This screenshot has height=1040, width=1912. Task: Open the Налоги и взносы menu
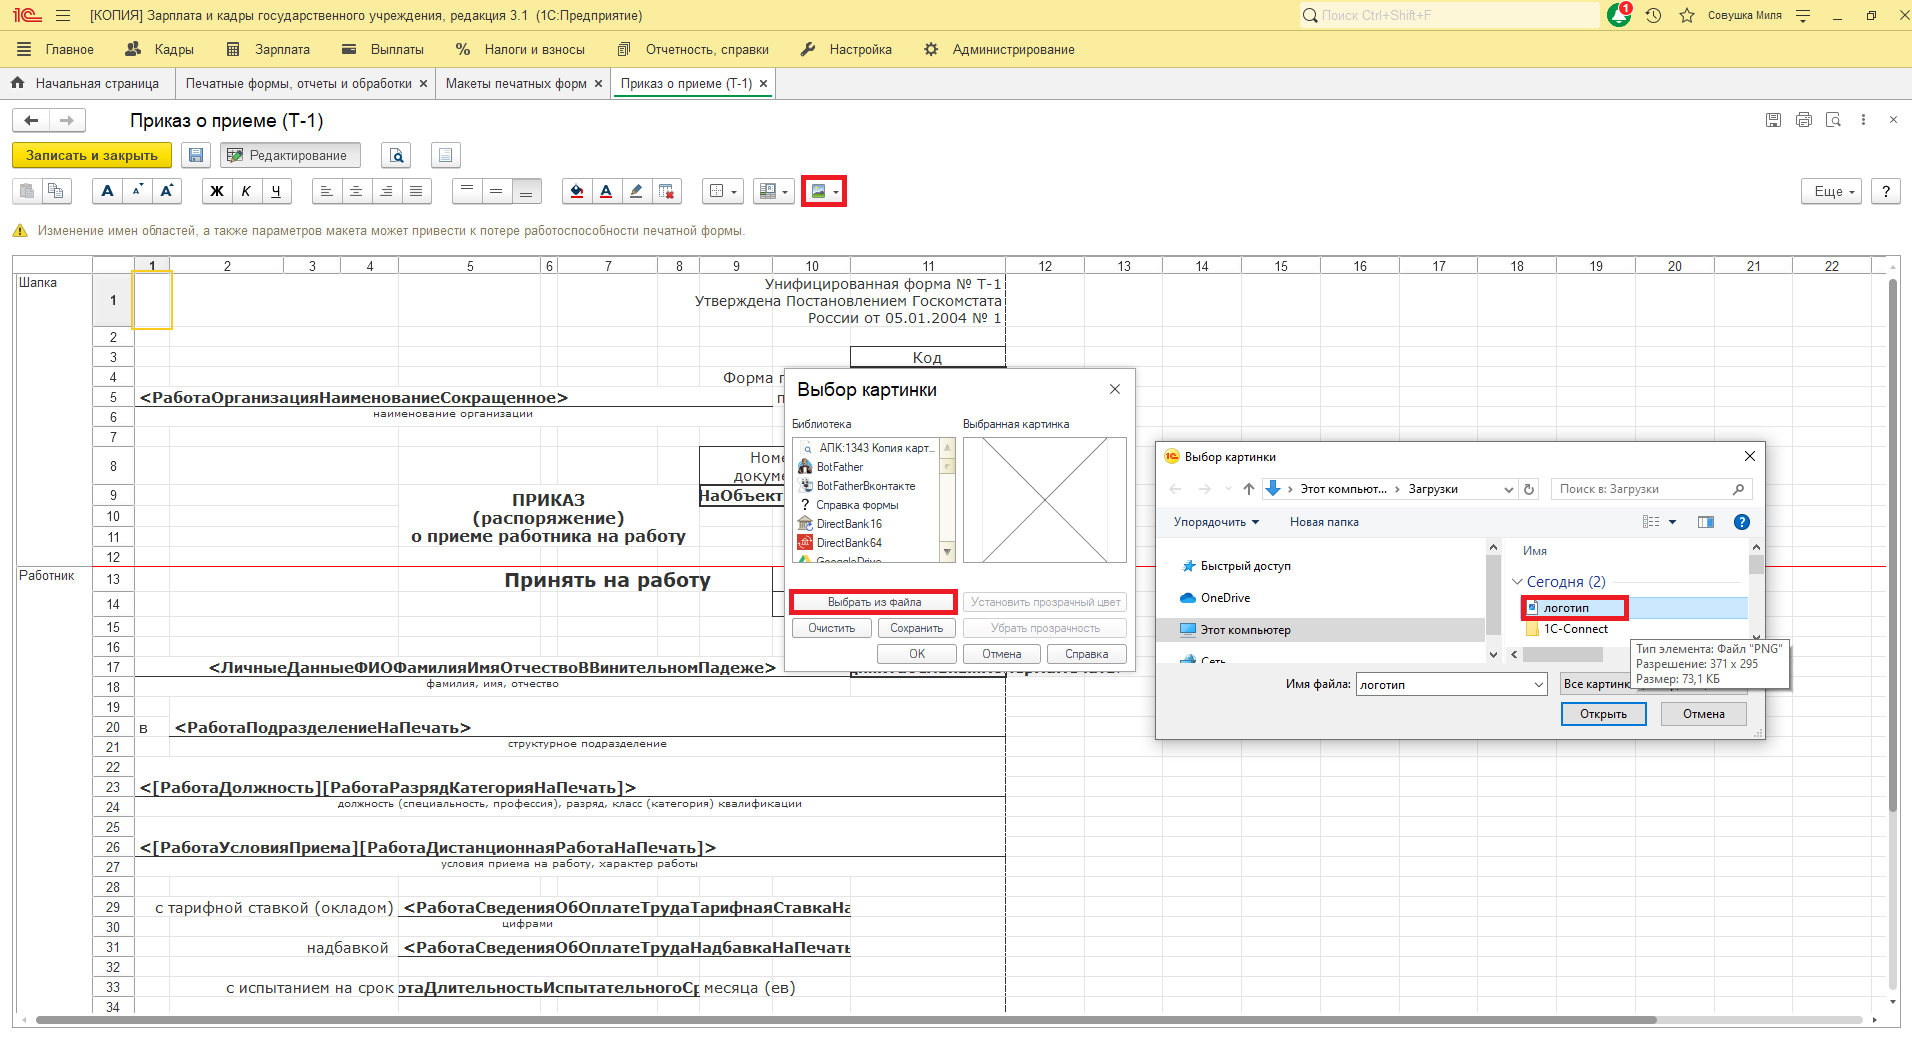(520, 49)
